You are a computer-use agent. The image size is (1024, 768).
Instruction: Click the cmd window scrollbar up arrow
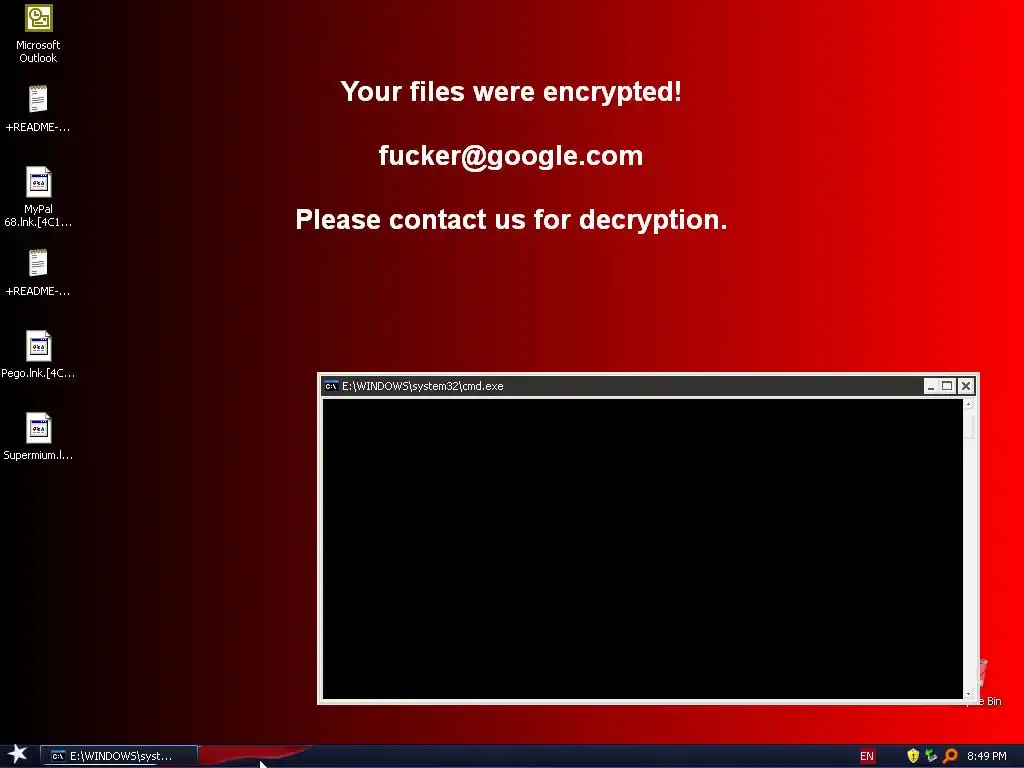pos(968,404)
